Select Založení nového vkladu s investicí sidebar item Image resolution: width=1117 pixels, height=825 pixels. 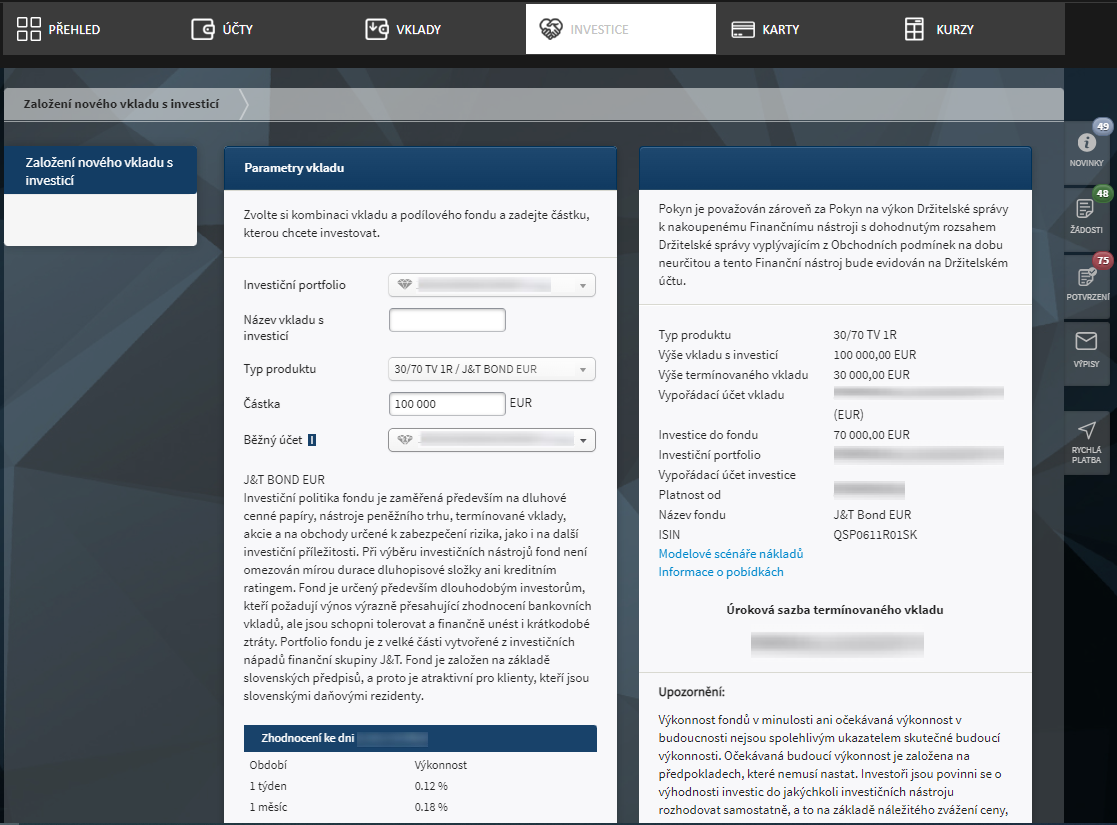(x=100, y=171)
